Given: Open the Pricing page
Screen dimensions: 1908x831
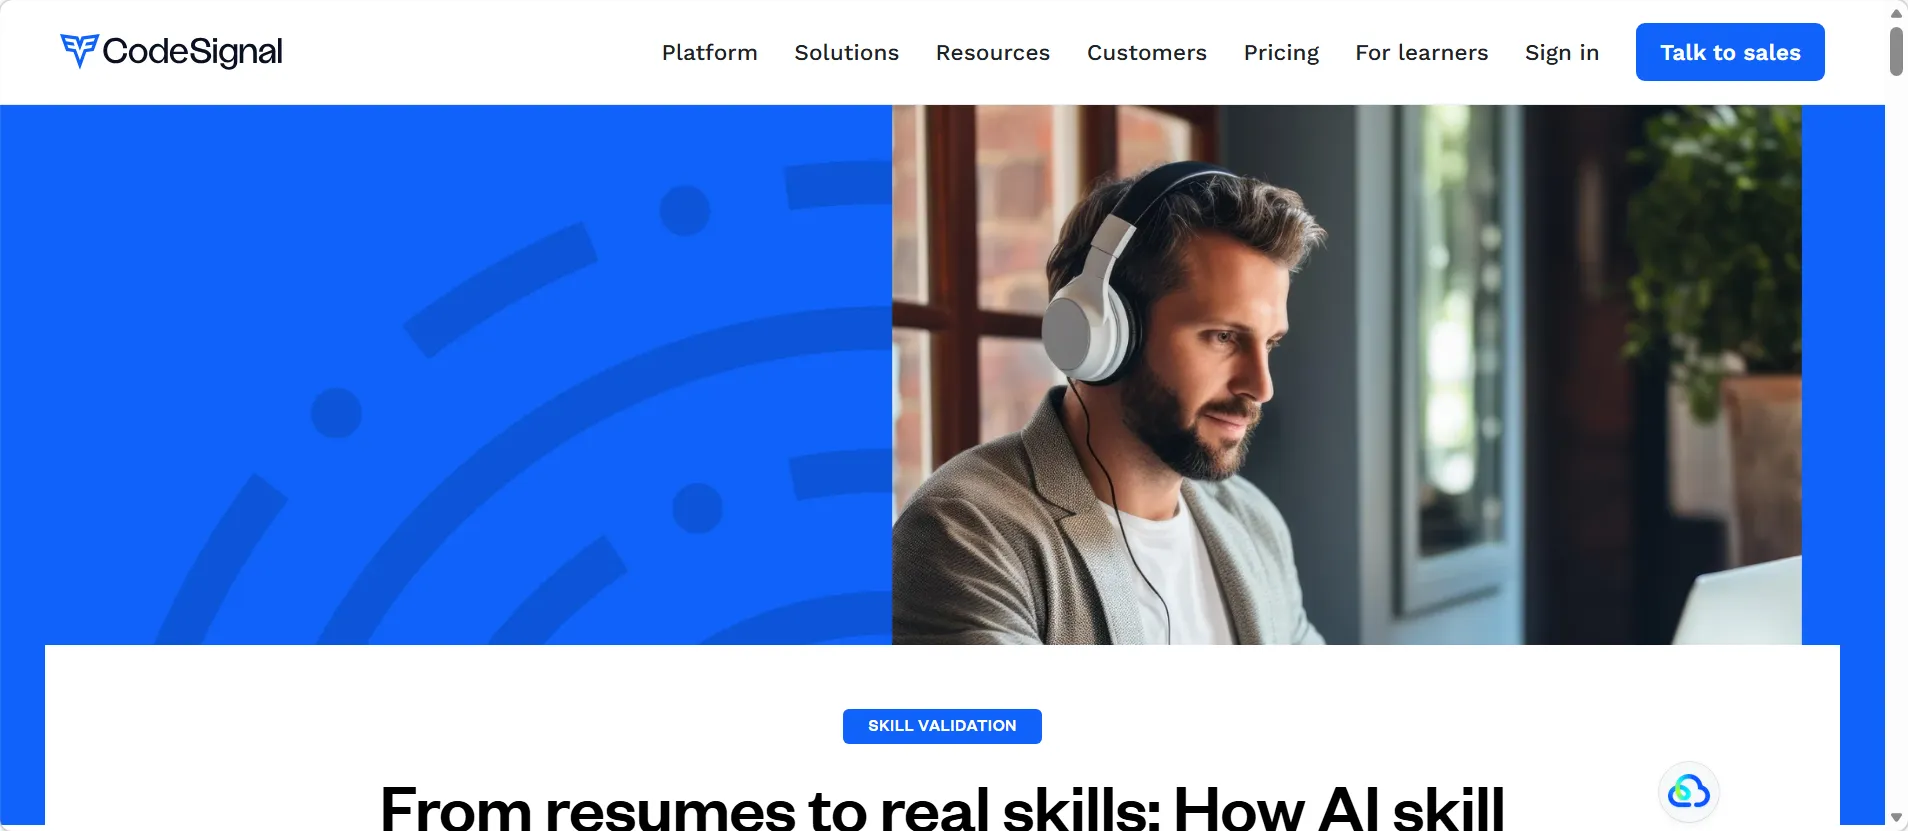Looking at the screenshot, I should (1281, 52).
